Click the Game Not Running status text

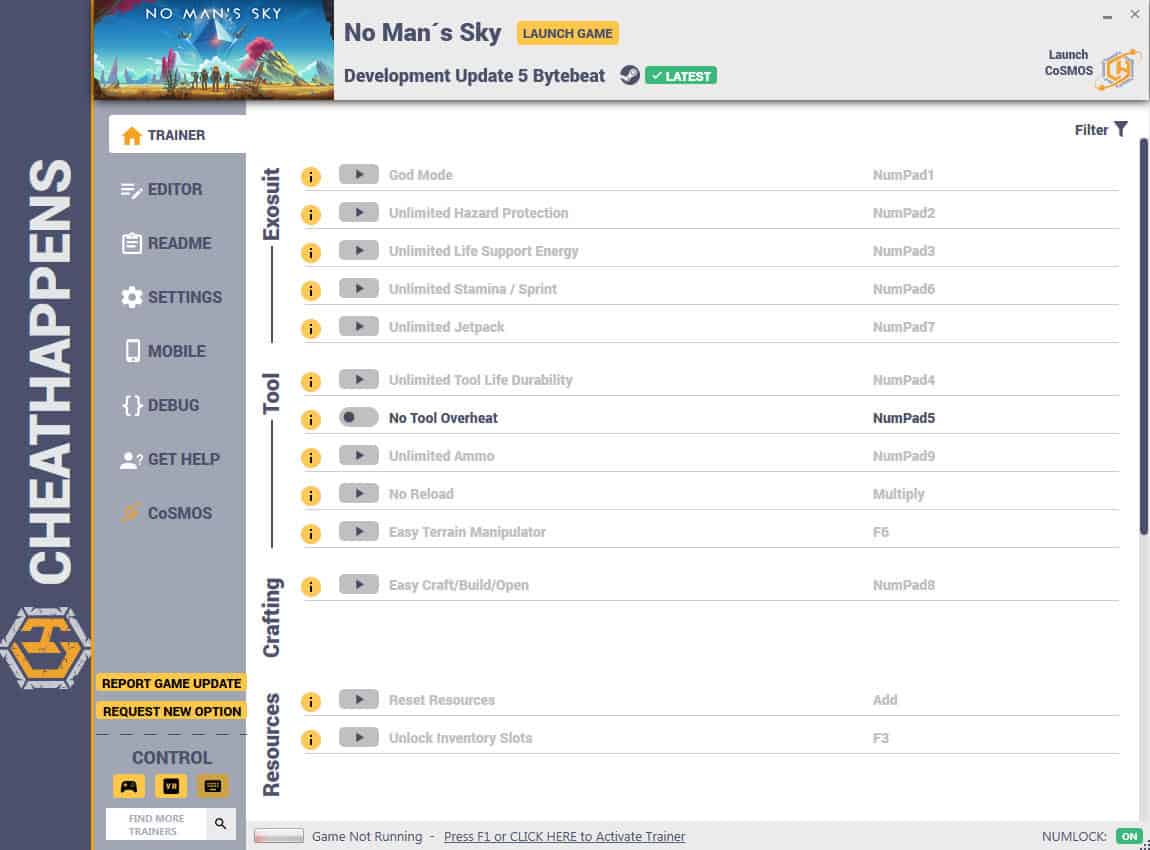(x=367, y=836)
